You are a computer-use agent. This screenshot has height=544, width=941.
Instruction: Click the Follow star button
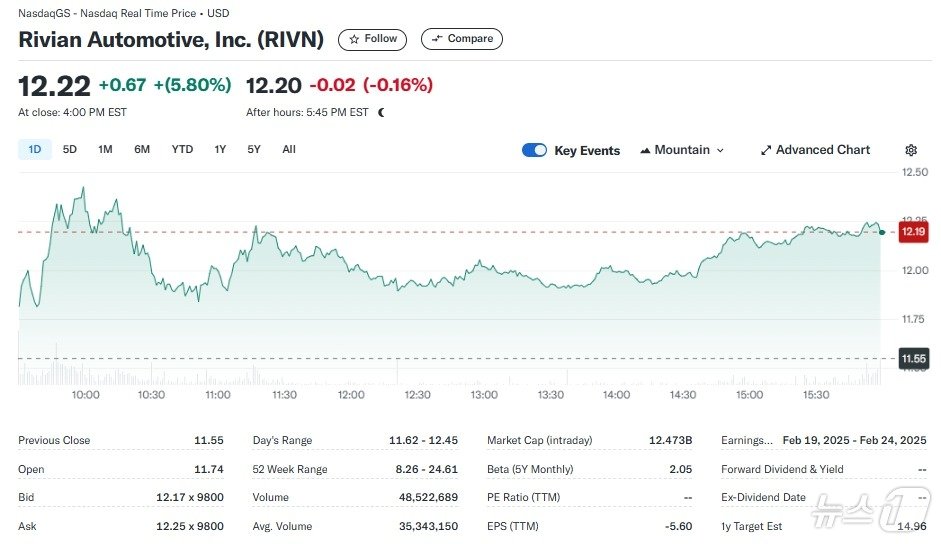point(372,39)
